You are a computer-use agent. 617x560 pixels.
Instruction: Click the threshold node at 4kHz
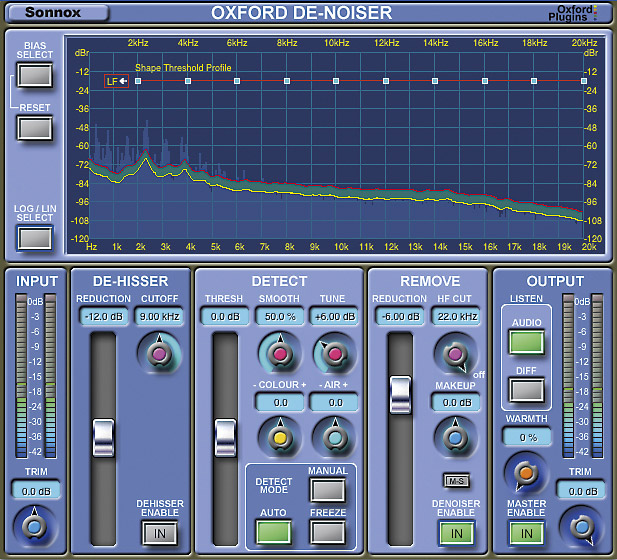click(x=188, y=81)
